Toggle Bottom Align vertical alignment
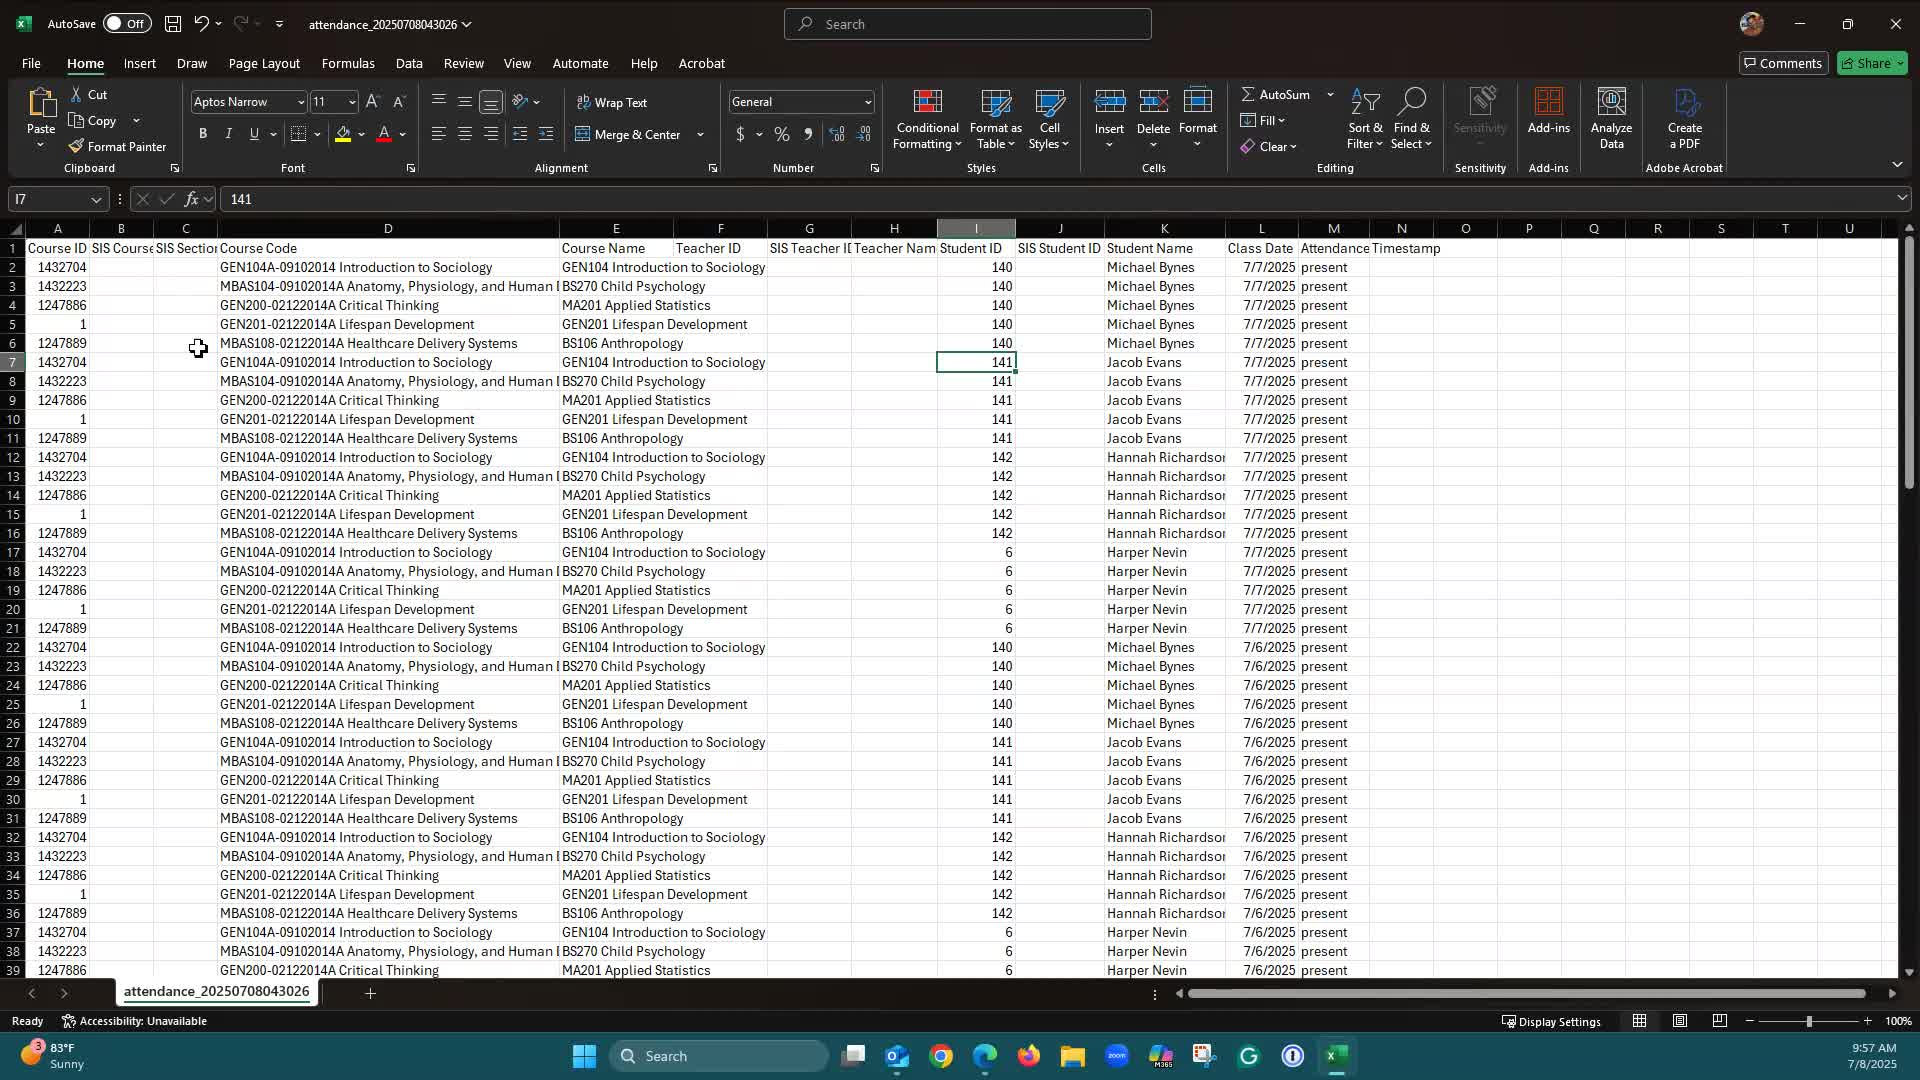 (491, 102)
